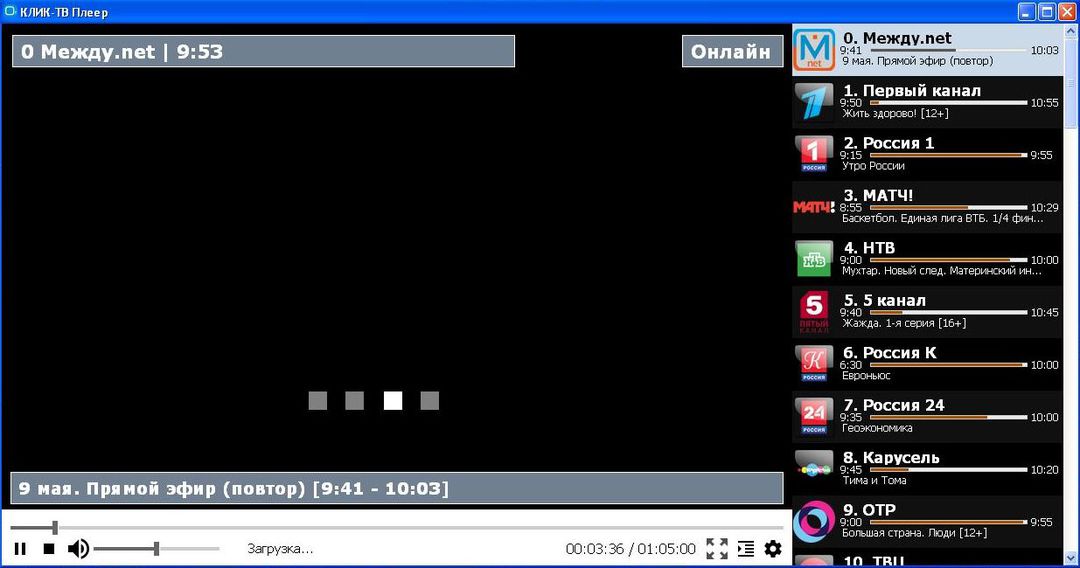
Task: Close the КЛИК-ТВ Плеер window
Action: 1067,12
